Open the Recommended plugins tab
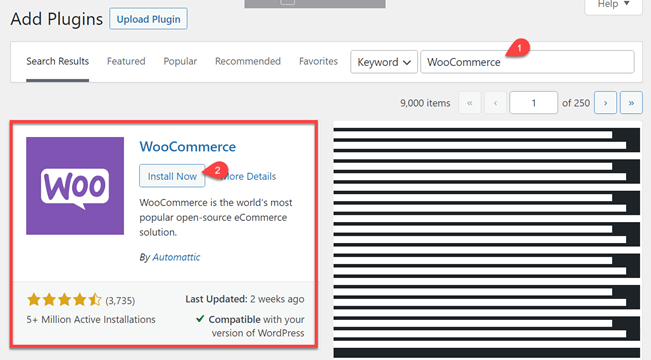 coord(248,61)
